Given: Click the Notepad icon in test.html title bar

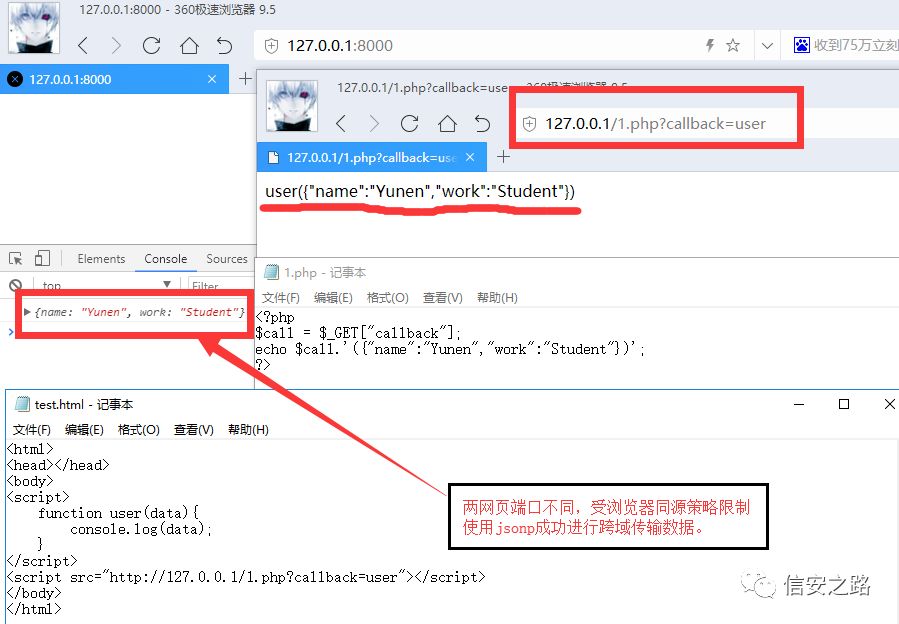Looking at the screenshot, I should (x=22, y=404).
